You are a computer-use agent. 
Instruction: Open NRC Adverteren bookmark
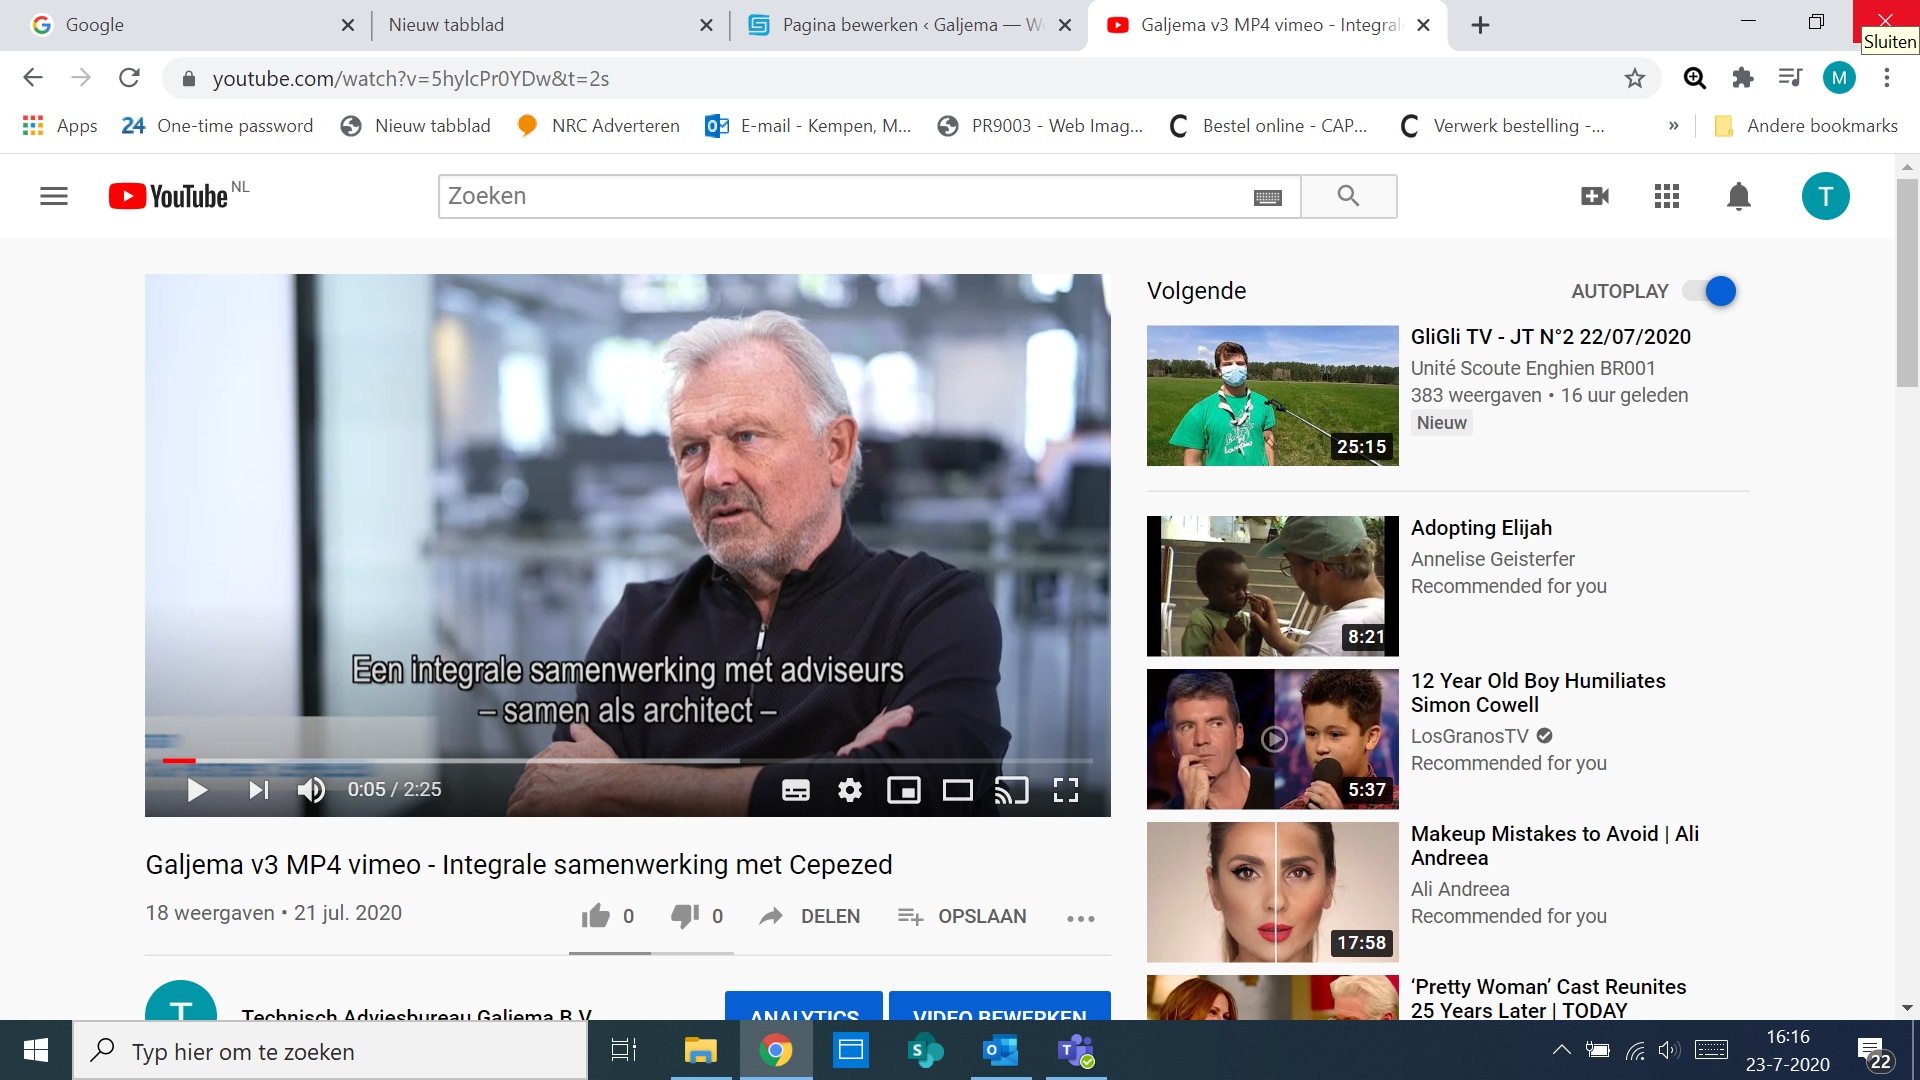coord(598,126)
